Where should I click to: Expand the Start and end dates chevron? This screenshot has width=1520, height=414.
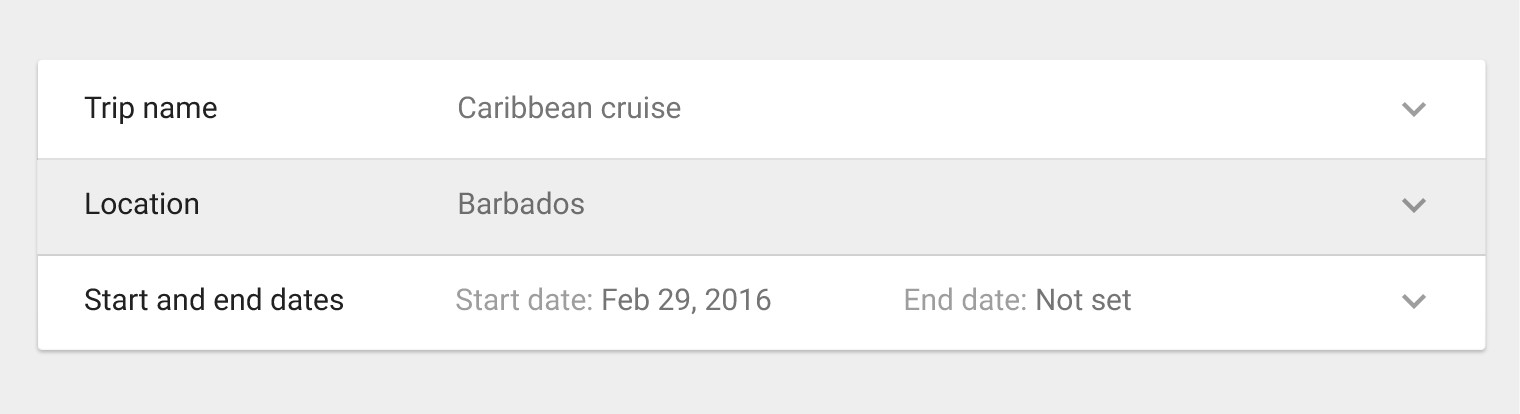(1413, 301)
